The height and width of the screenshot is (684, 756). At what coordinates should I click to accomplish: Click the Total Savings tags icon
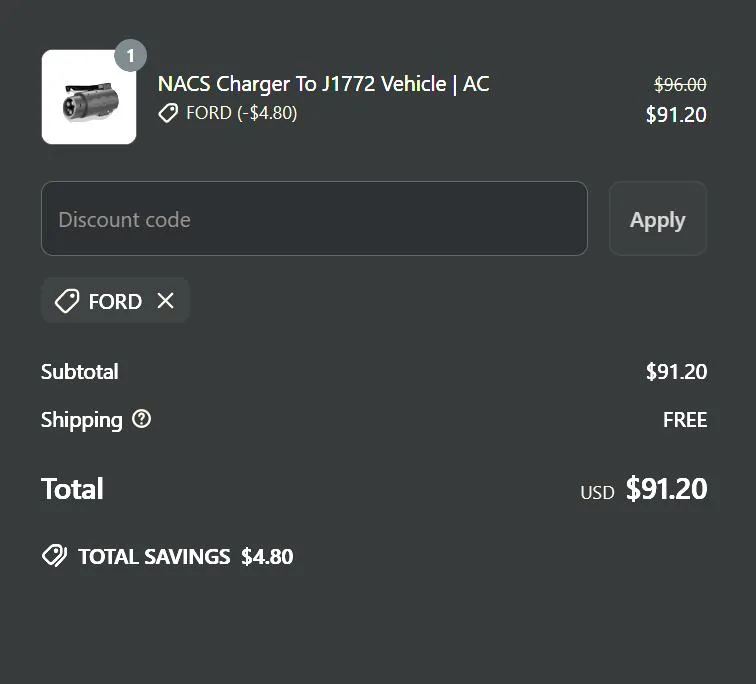tap(54, 556)
